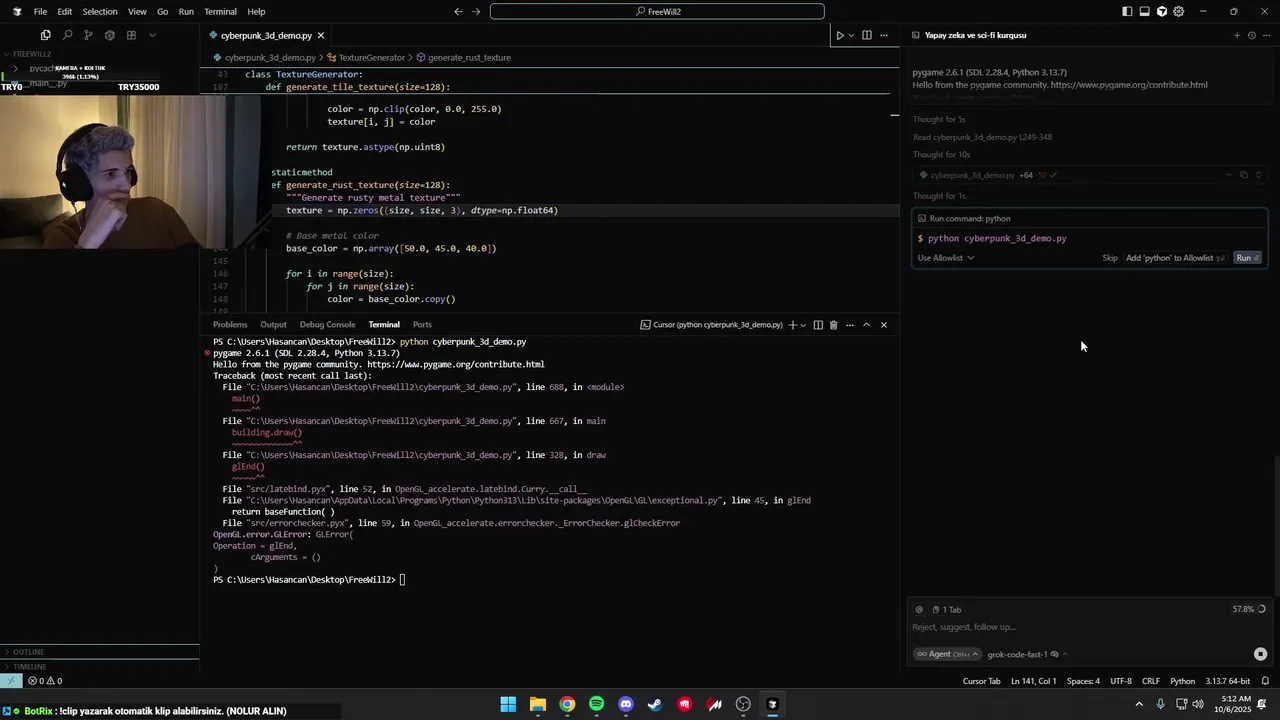Open the Help menu

256,12
